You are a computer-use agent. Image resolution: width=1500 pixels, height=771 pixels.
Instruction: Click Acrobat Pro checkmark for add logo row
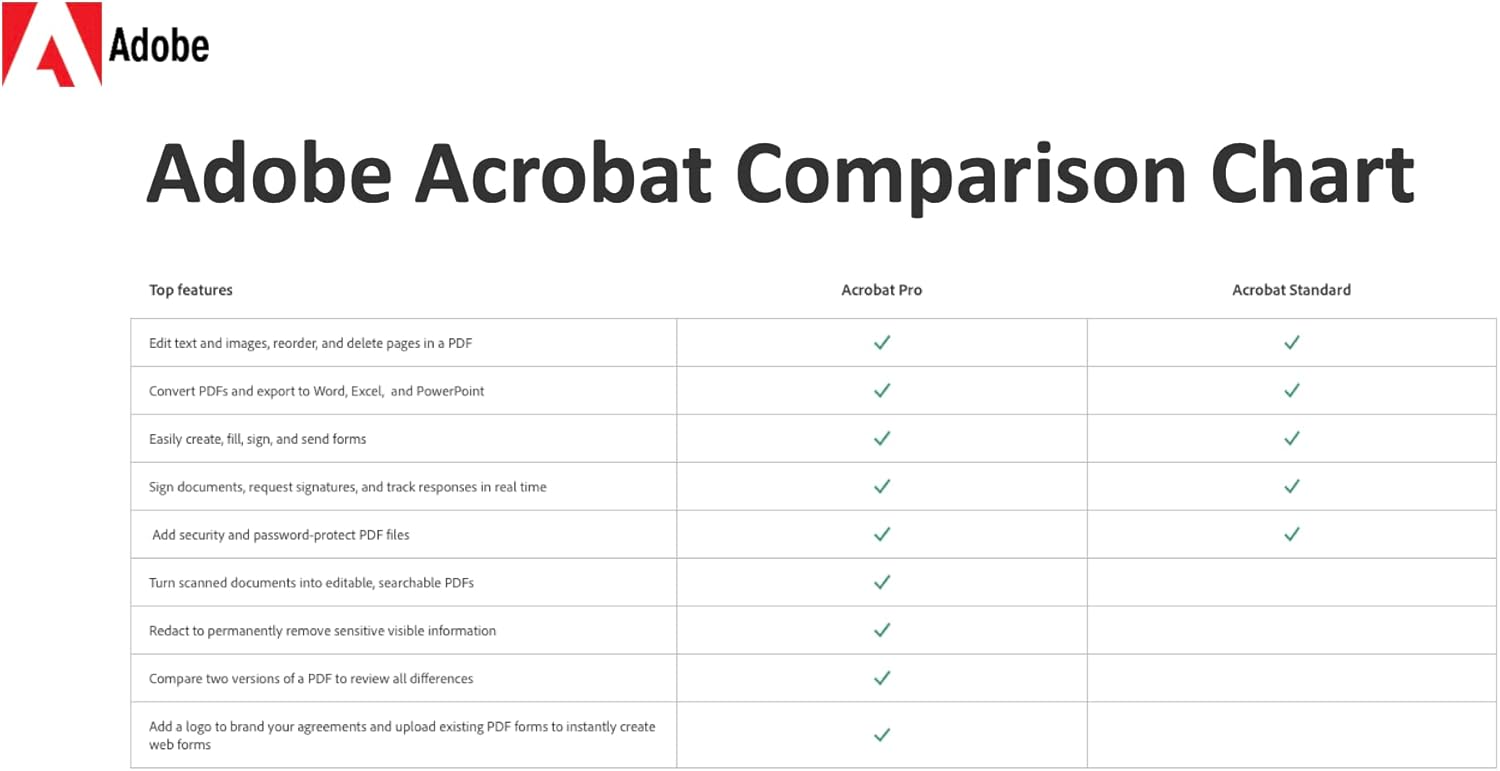click(881, 735)
